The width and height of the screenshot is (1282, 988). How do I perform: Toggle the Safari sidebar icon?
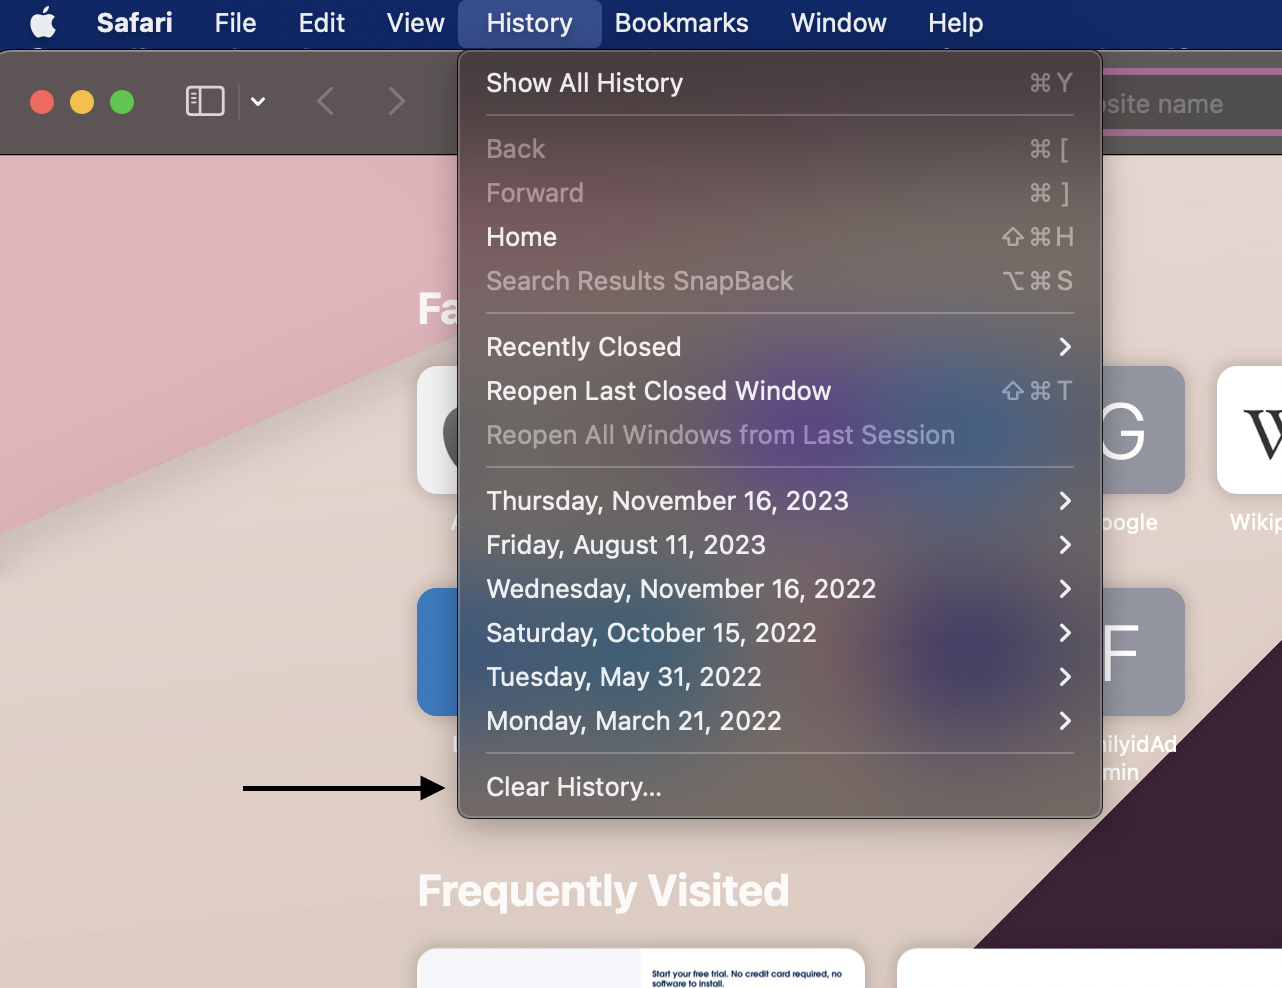(205, 101)
